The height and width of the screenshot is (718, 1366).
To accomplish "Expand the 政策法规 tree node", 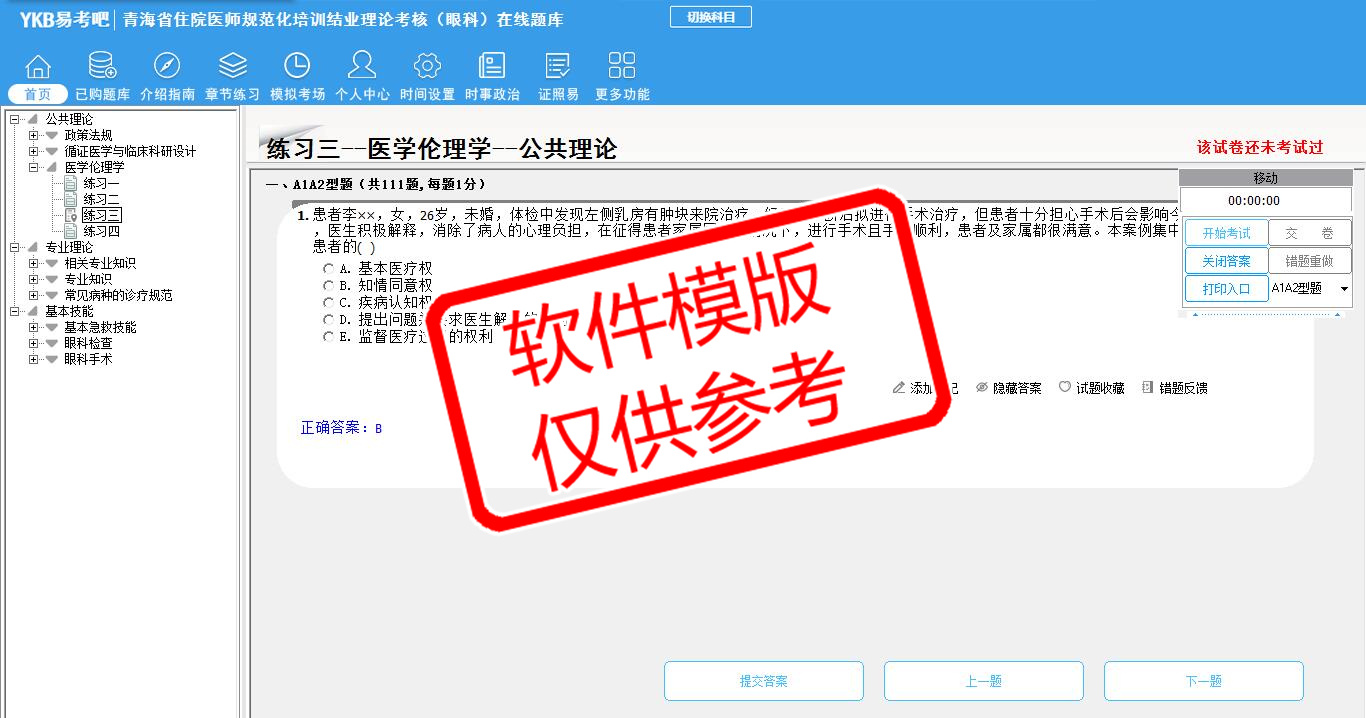I will (34, 135).
